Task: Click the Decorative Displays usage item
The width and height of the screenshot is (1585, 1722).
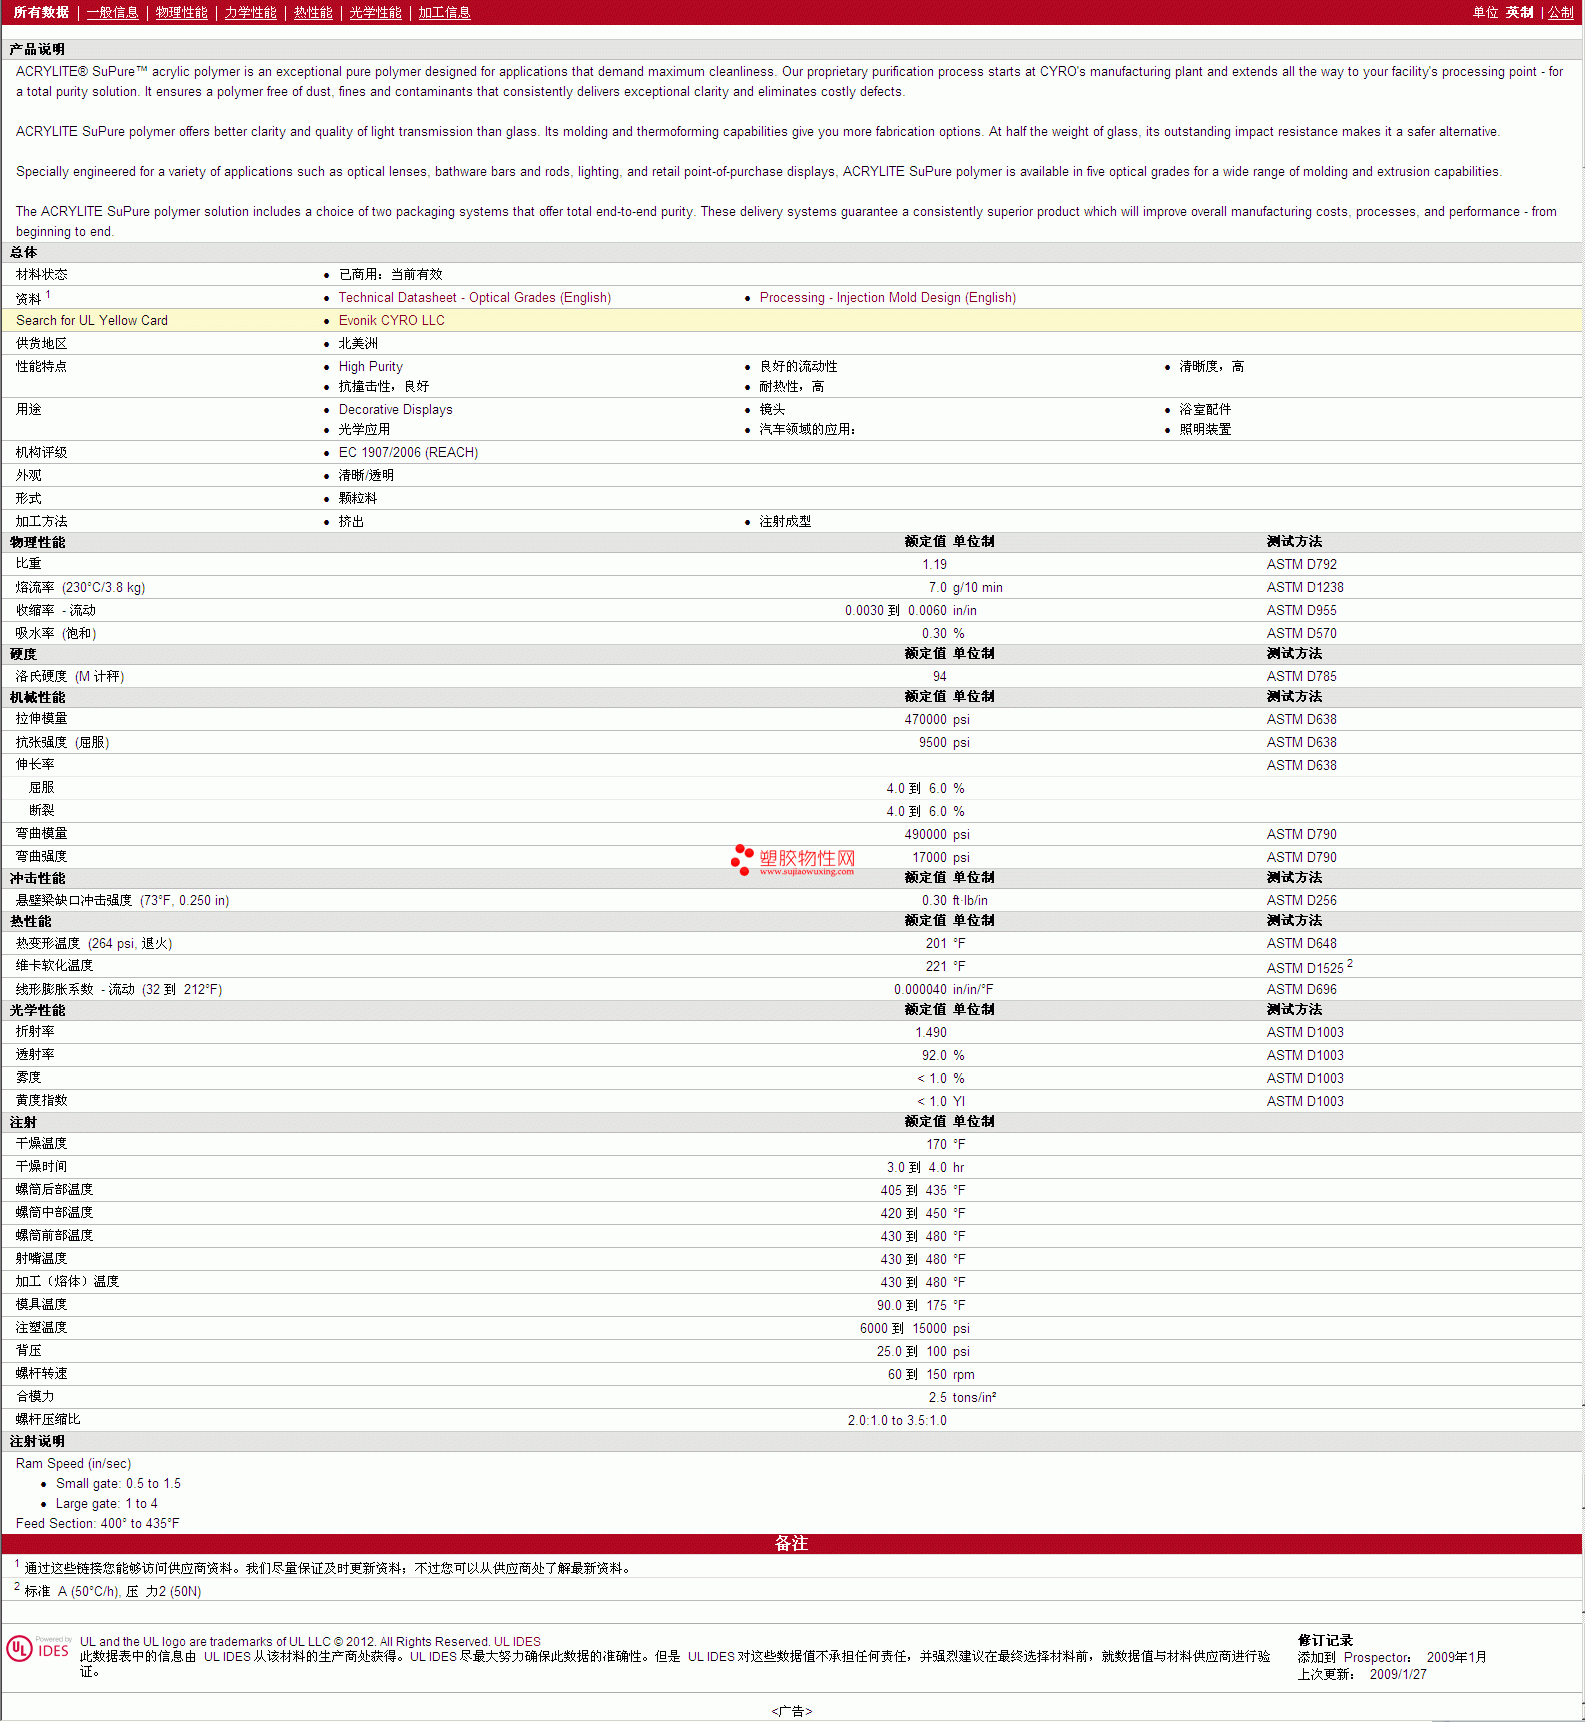Action: (x=396, y=409)
